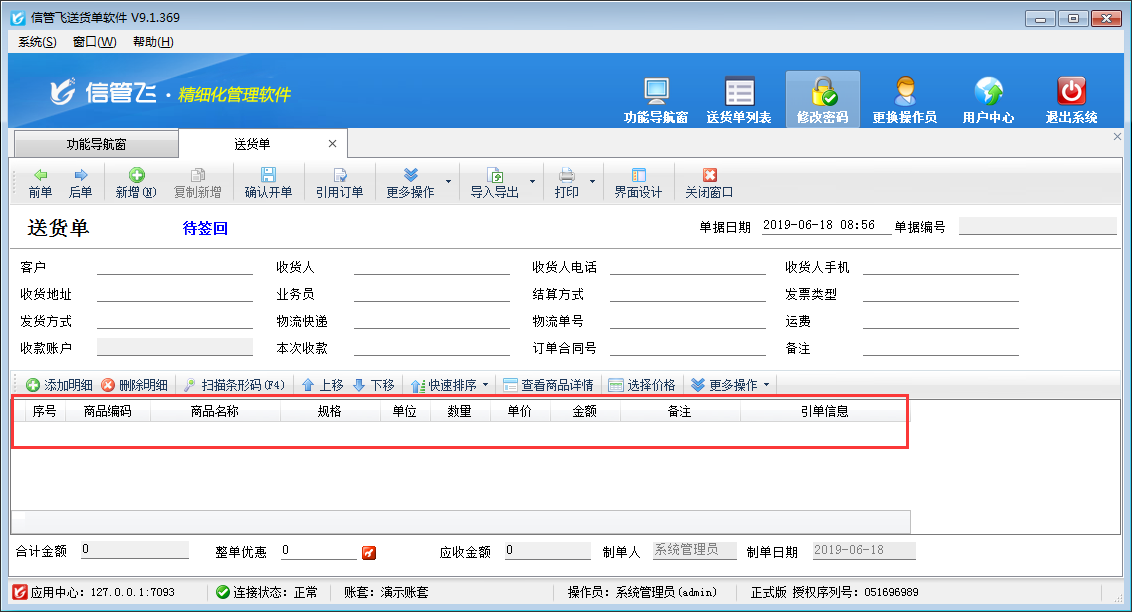Expand the 快速排序 dropdown

[x=486, y=385]
